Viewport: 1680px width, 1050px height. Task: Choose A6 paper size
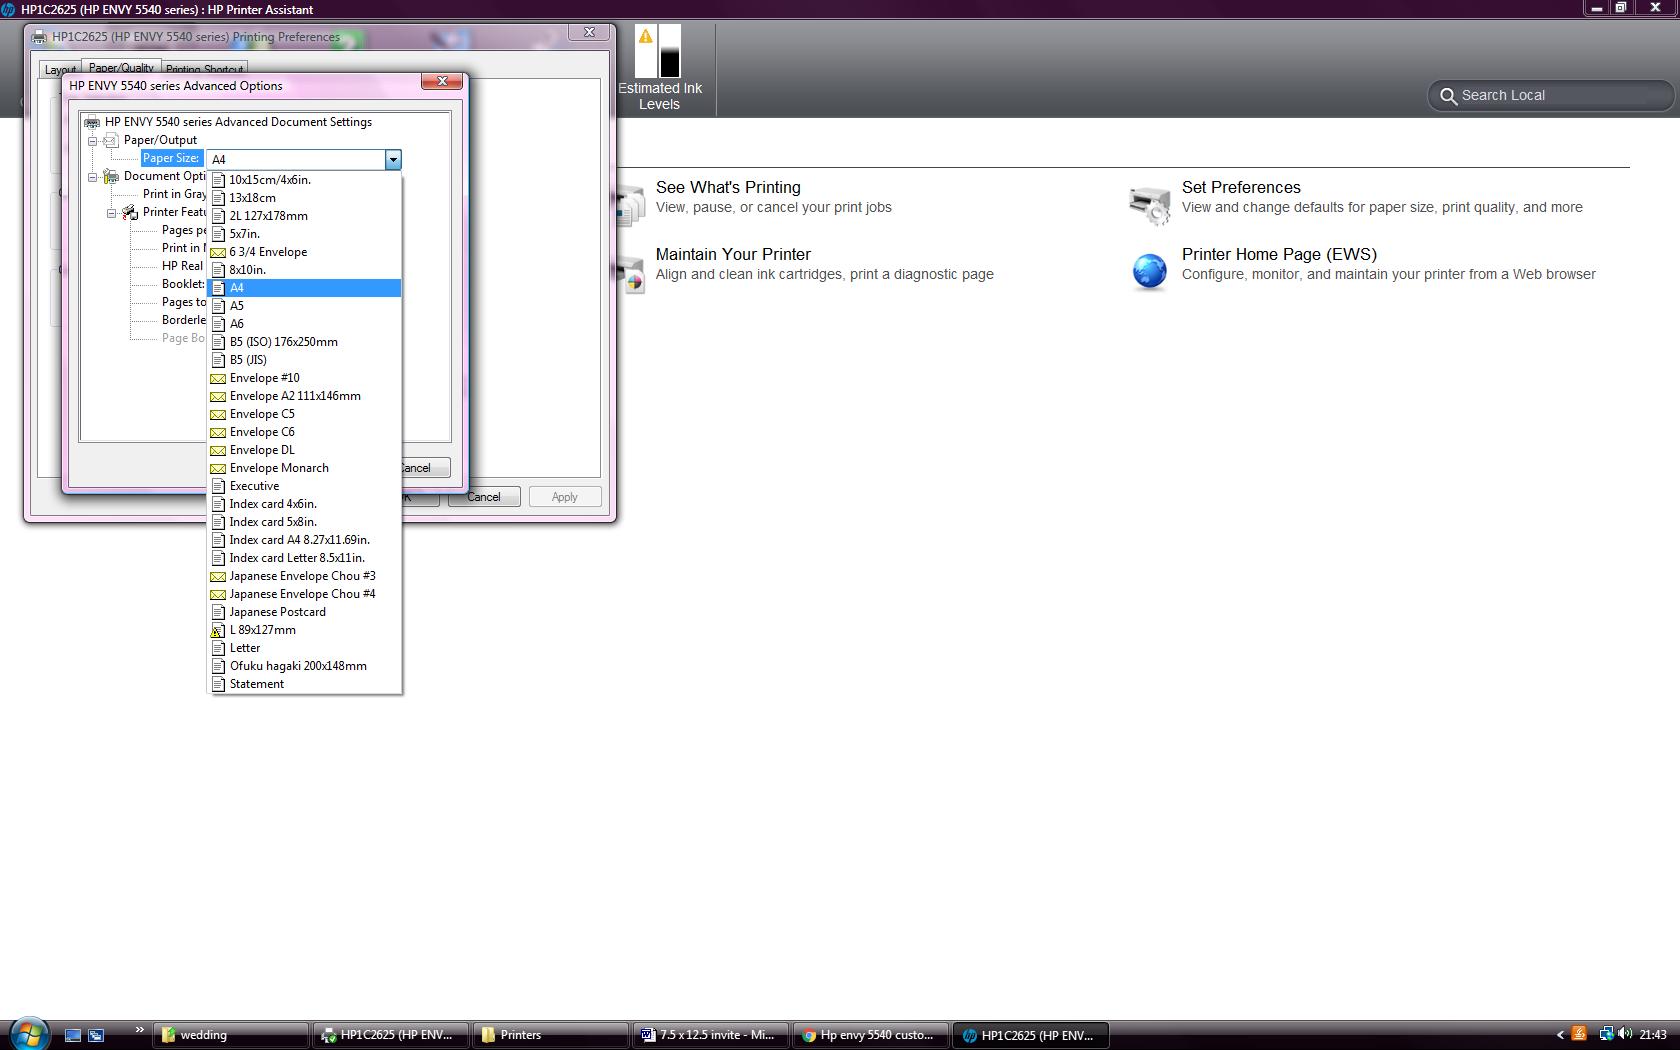pos(304,324)
